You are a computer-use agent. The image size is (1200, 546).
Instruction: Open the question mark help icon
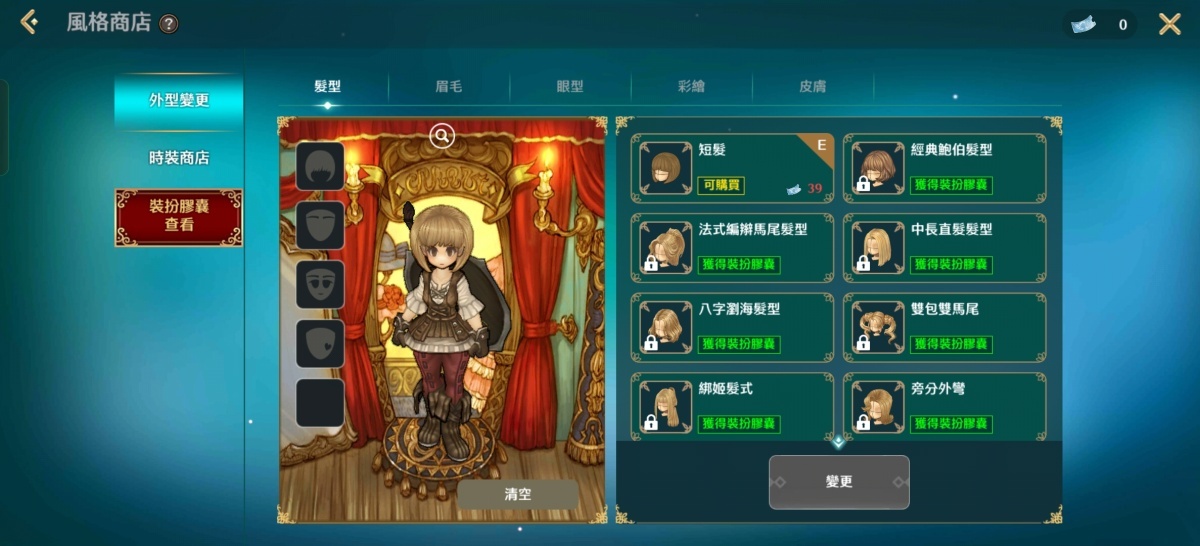169,24
